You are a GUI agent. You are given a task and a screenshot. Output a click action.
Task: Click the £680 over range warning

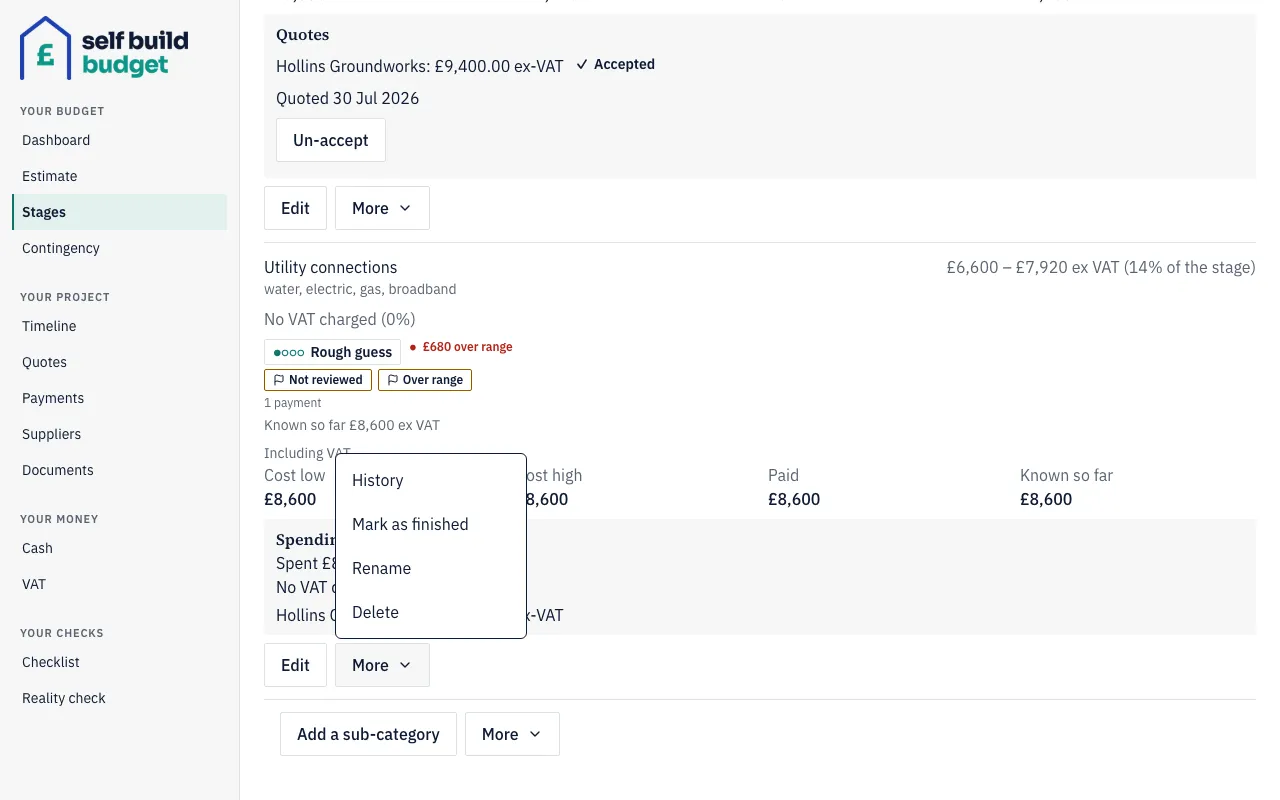tap(461, 347)
